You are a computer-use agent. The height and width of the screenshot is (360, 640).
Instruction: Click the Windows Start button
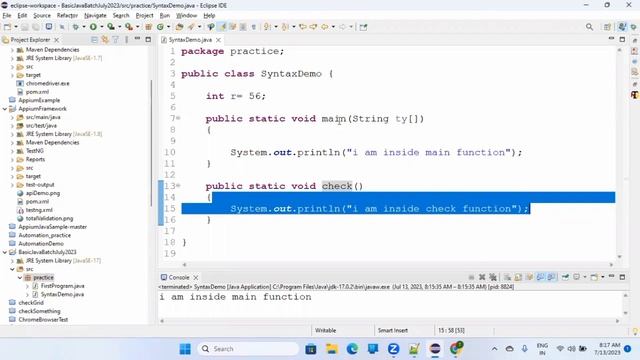(x=185, y=349)
